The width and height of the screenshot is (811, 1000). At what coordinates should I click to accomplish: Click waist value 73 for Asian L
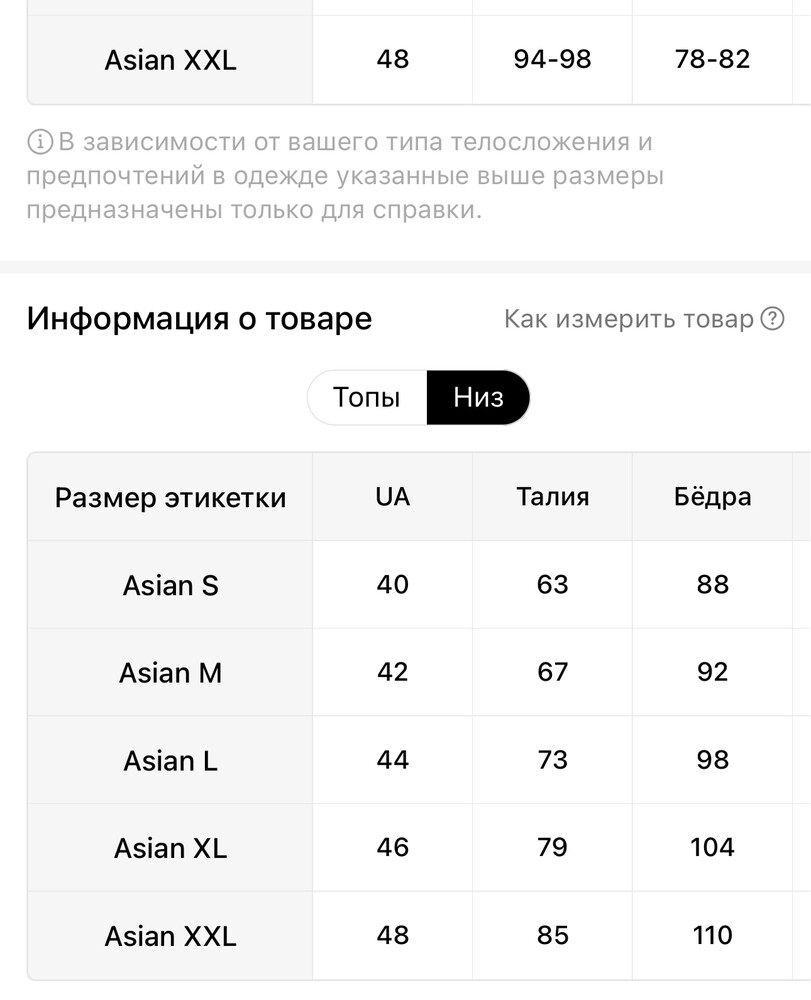click(553, 761)
